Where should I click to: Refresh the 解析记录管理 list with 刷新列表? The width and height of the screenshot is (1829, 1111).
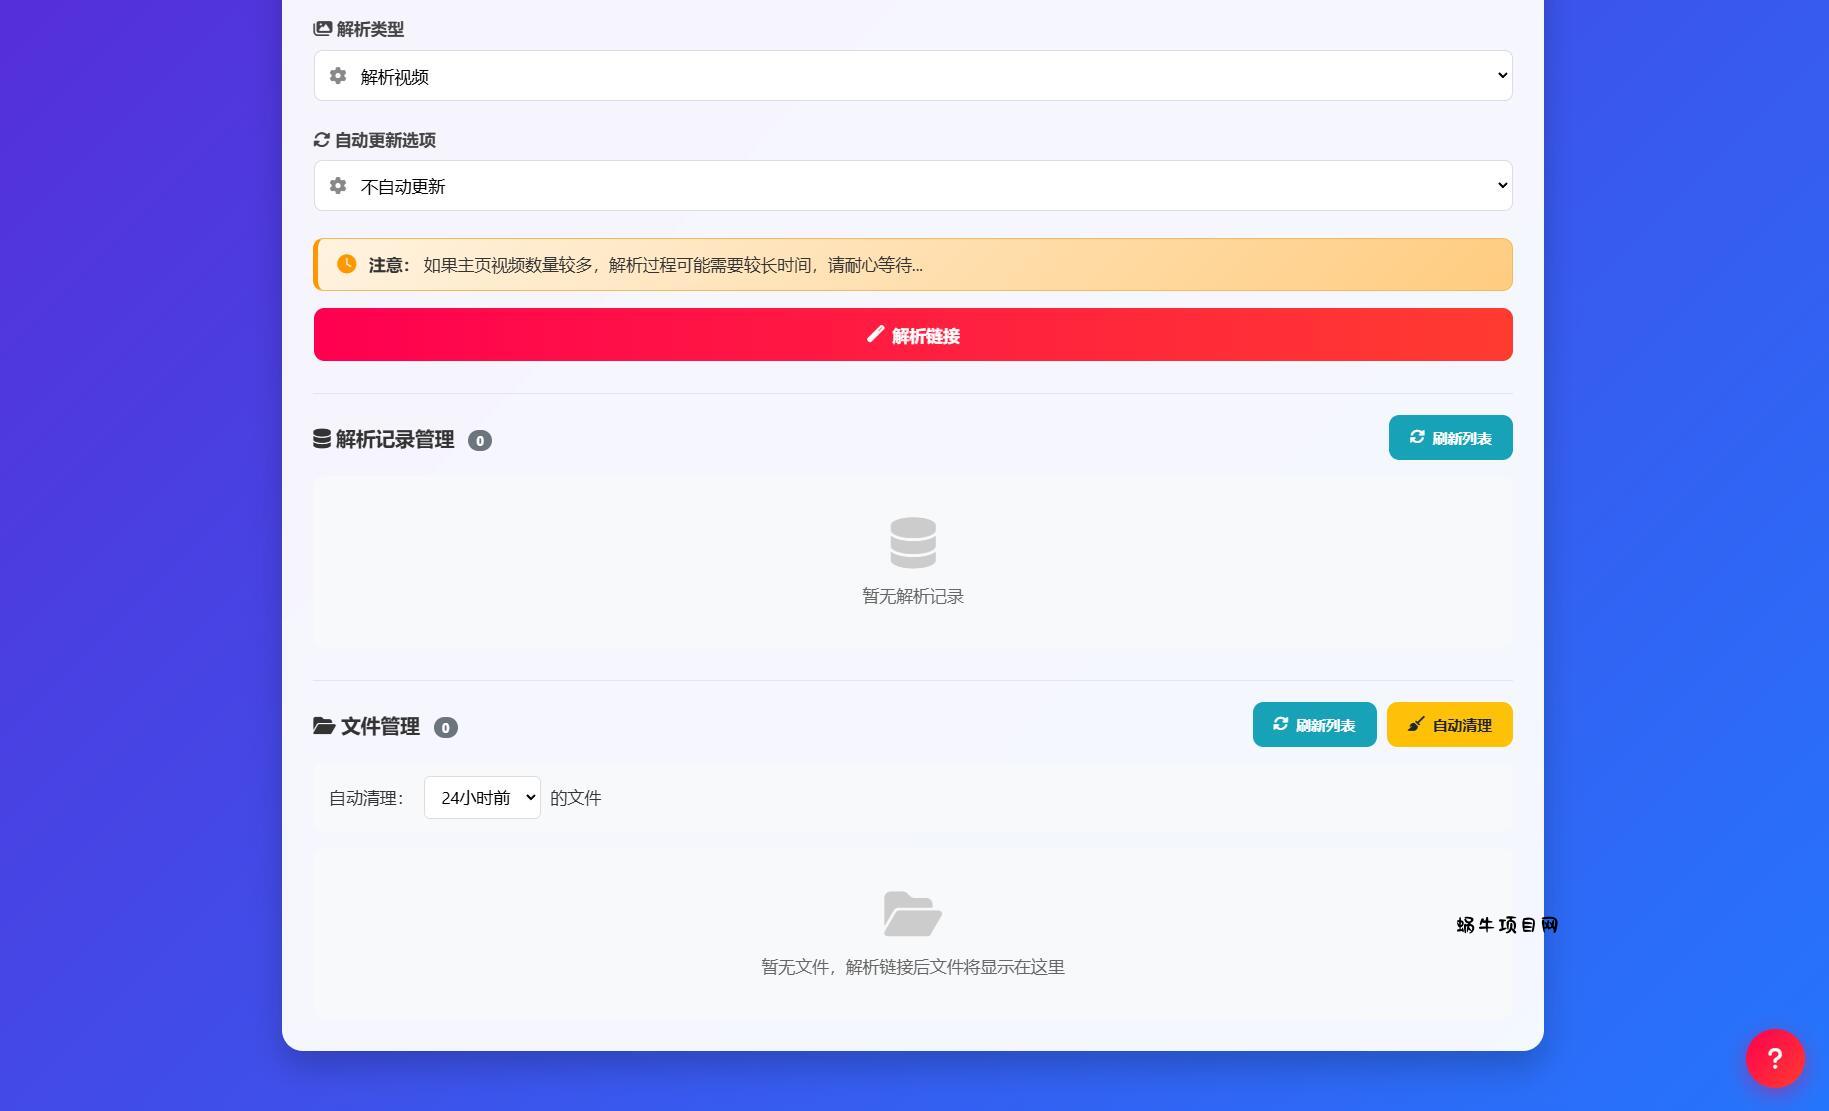1450,438
